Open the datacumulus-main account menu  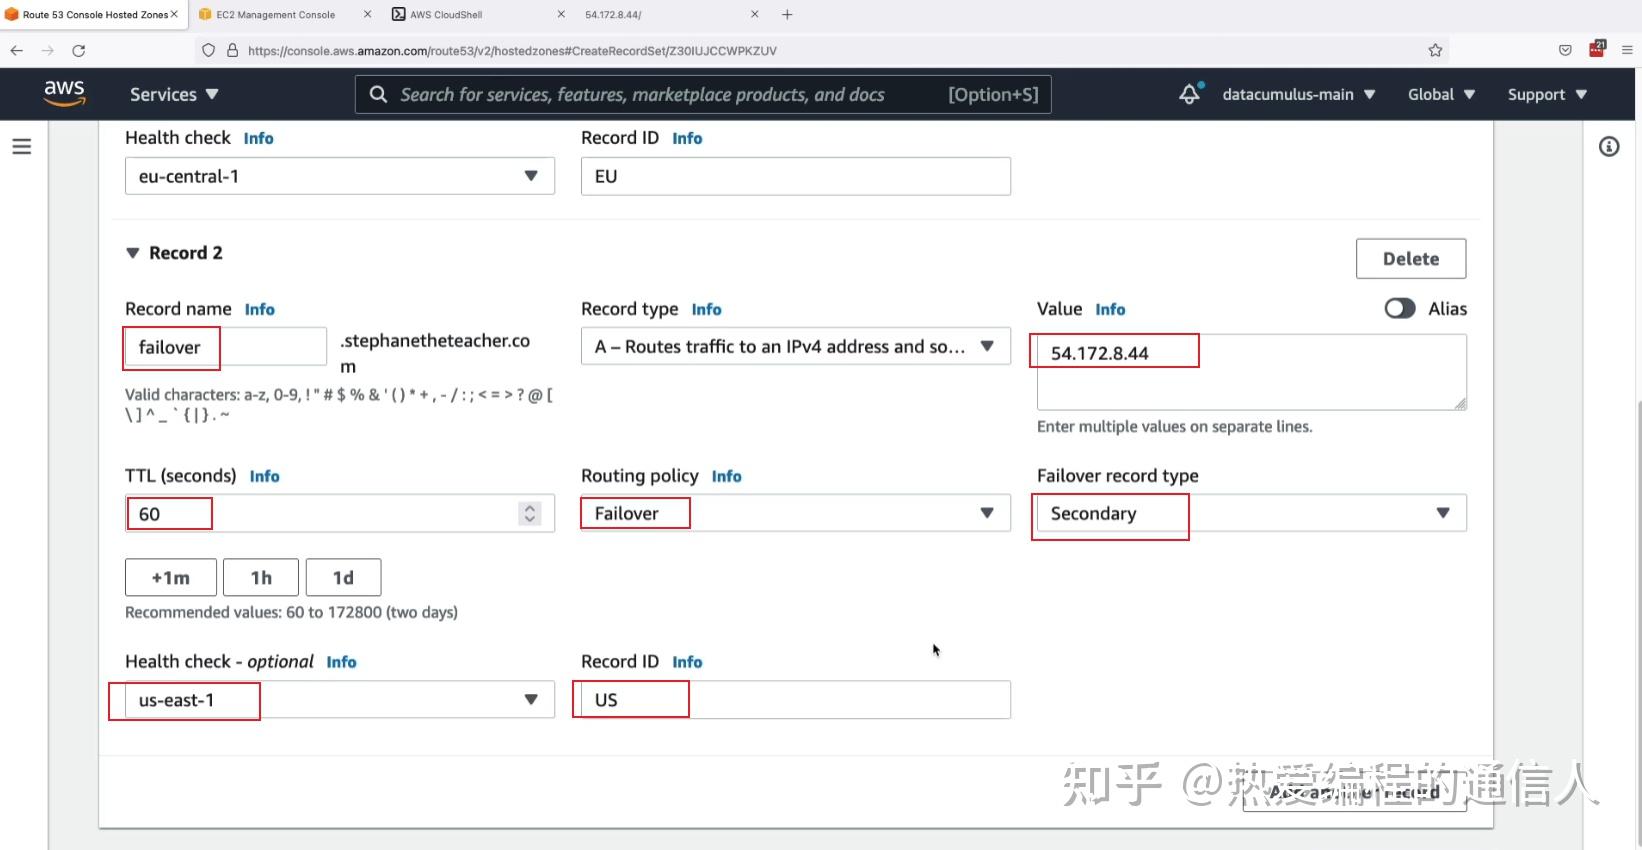coord(1298,94)
